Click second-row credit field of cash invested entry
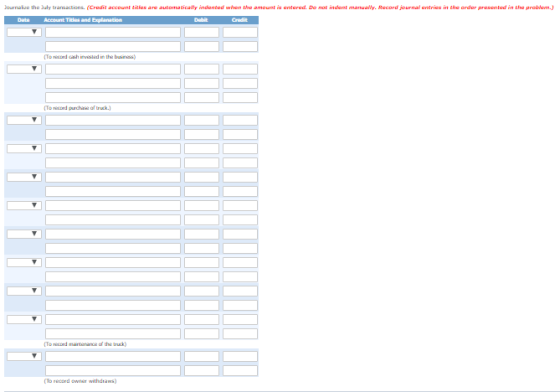The image size is (560, 392). coord(240,46)
